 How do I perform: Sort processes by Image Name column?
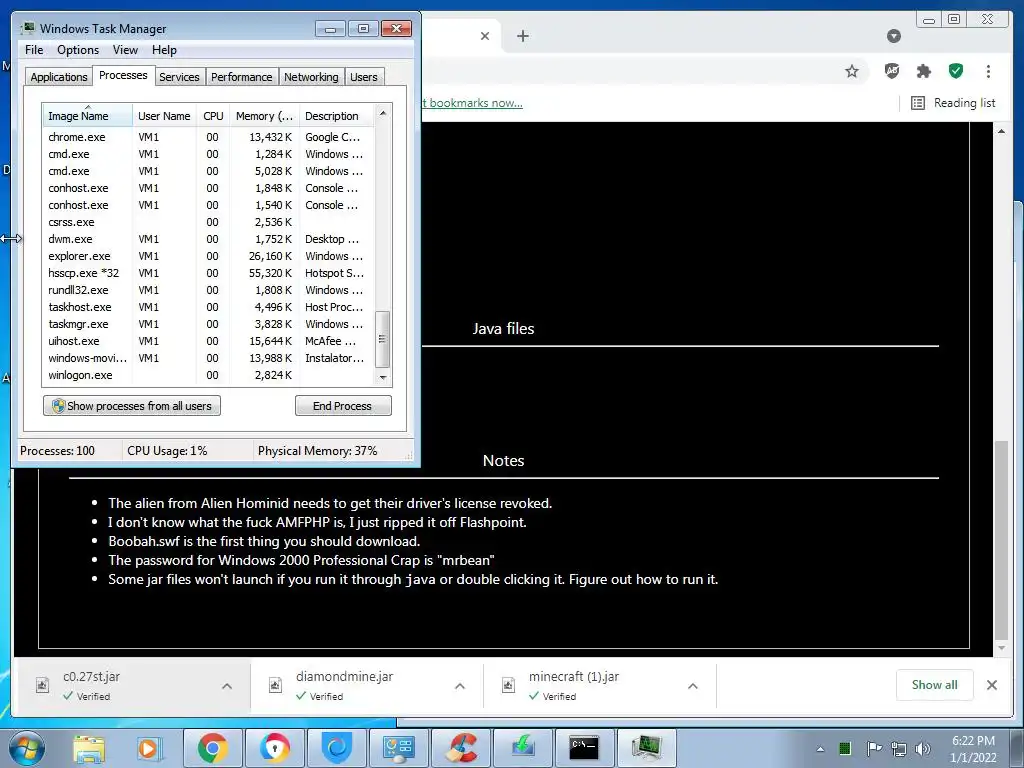(88, 116)
